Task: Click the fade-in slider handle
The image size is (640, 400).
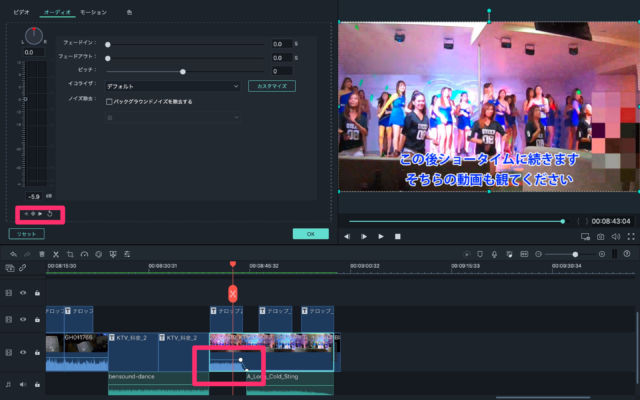Action: [108, 44]
